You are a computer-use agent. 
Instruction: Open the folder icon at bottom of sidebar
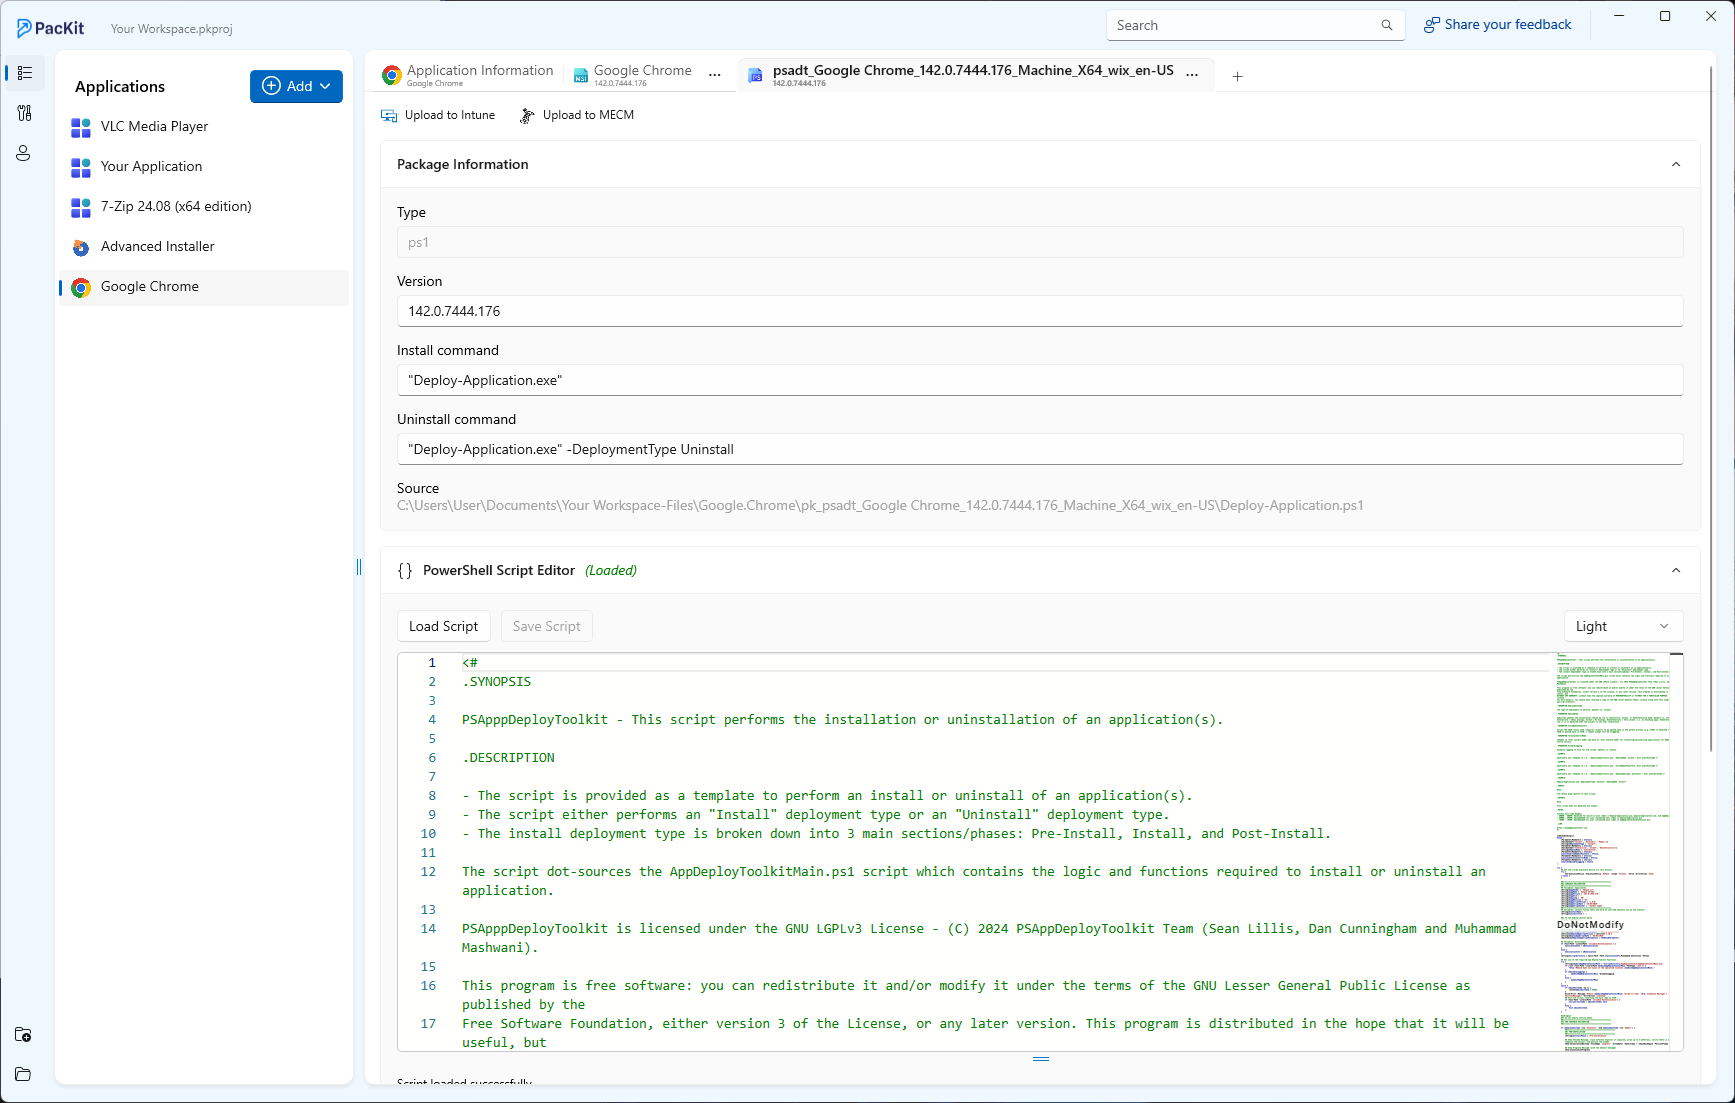(x=23, y=1074)
